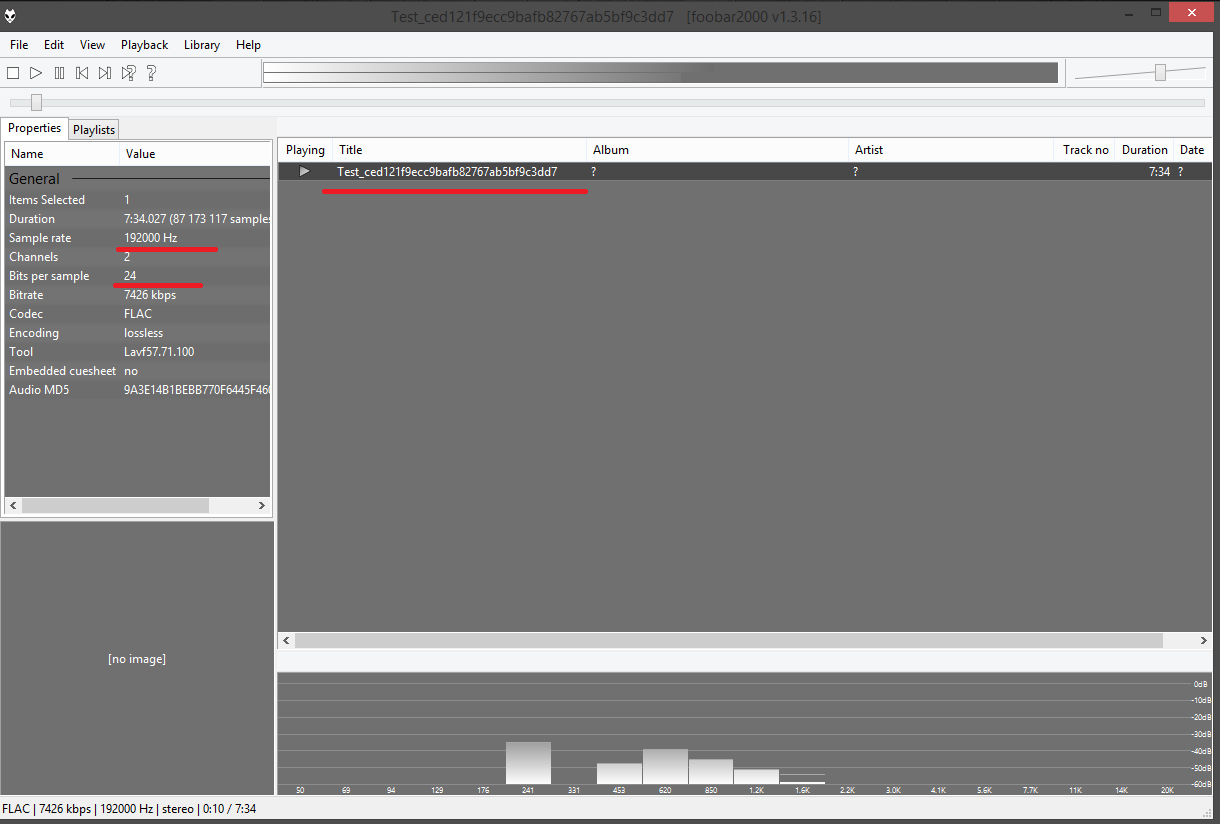Click the volume slider handle
The width and height of the screenshot is (1220, 824).
[1160, 72]
